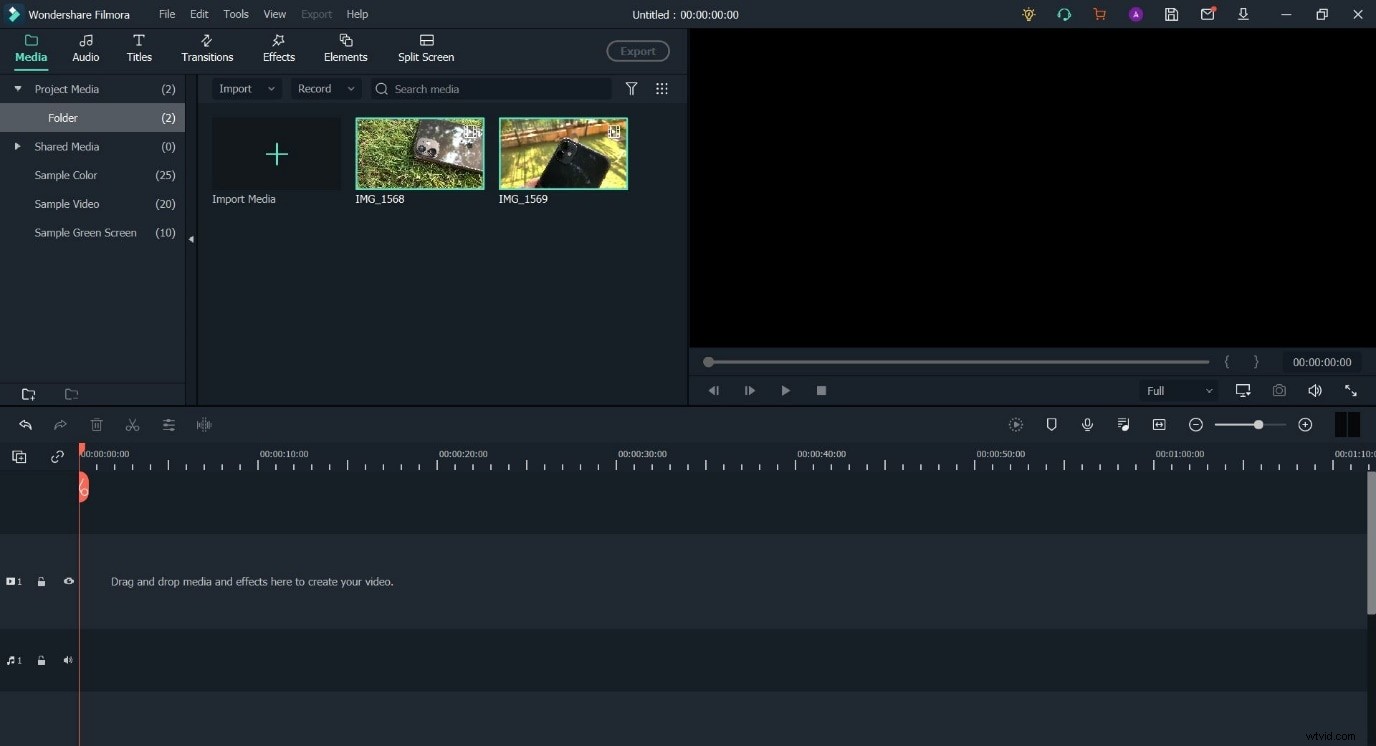Switch to the Transitions tab

point(206,47)
